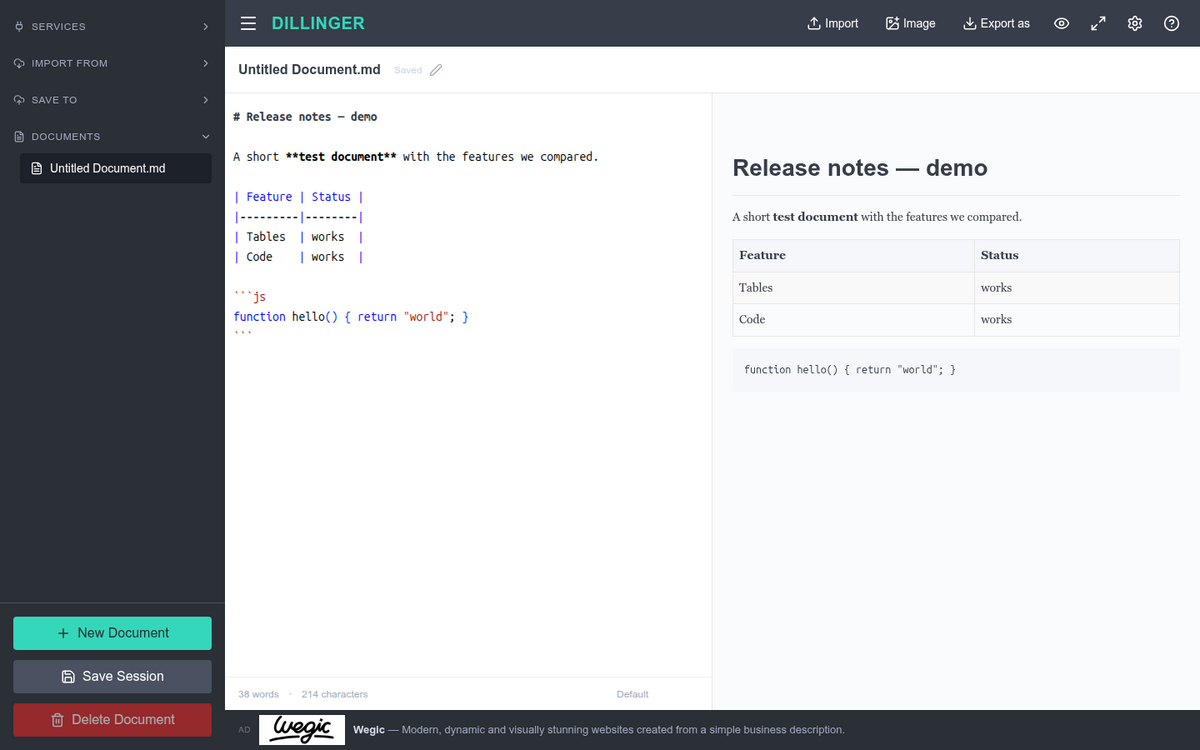Click the DILLINGER logo
This screenshot has width=1200, height=750.
pyautogui.click(x=318, y=23)
